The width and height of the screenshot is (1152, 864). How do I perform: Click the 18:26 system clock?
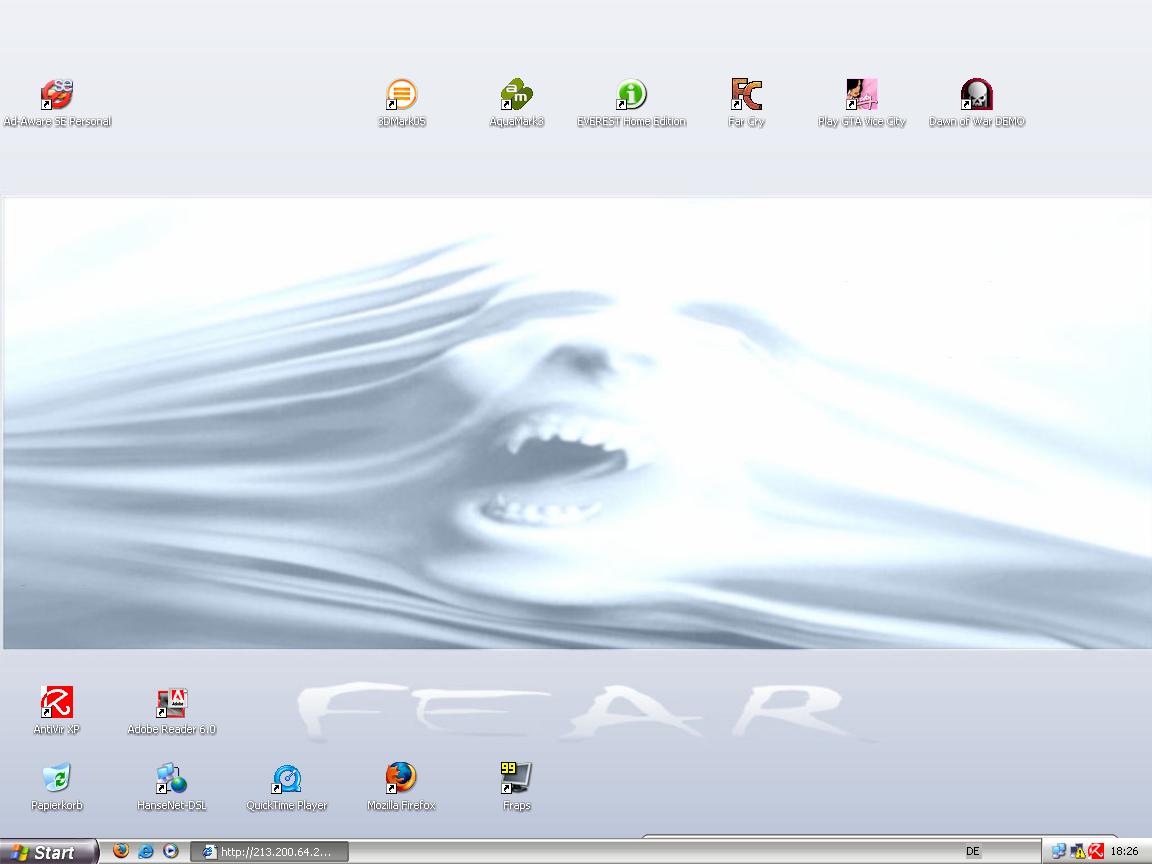[x=1124, y=852]
